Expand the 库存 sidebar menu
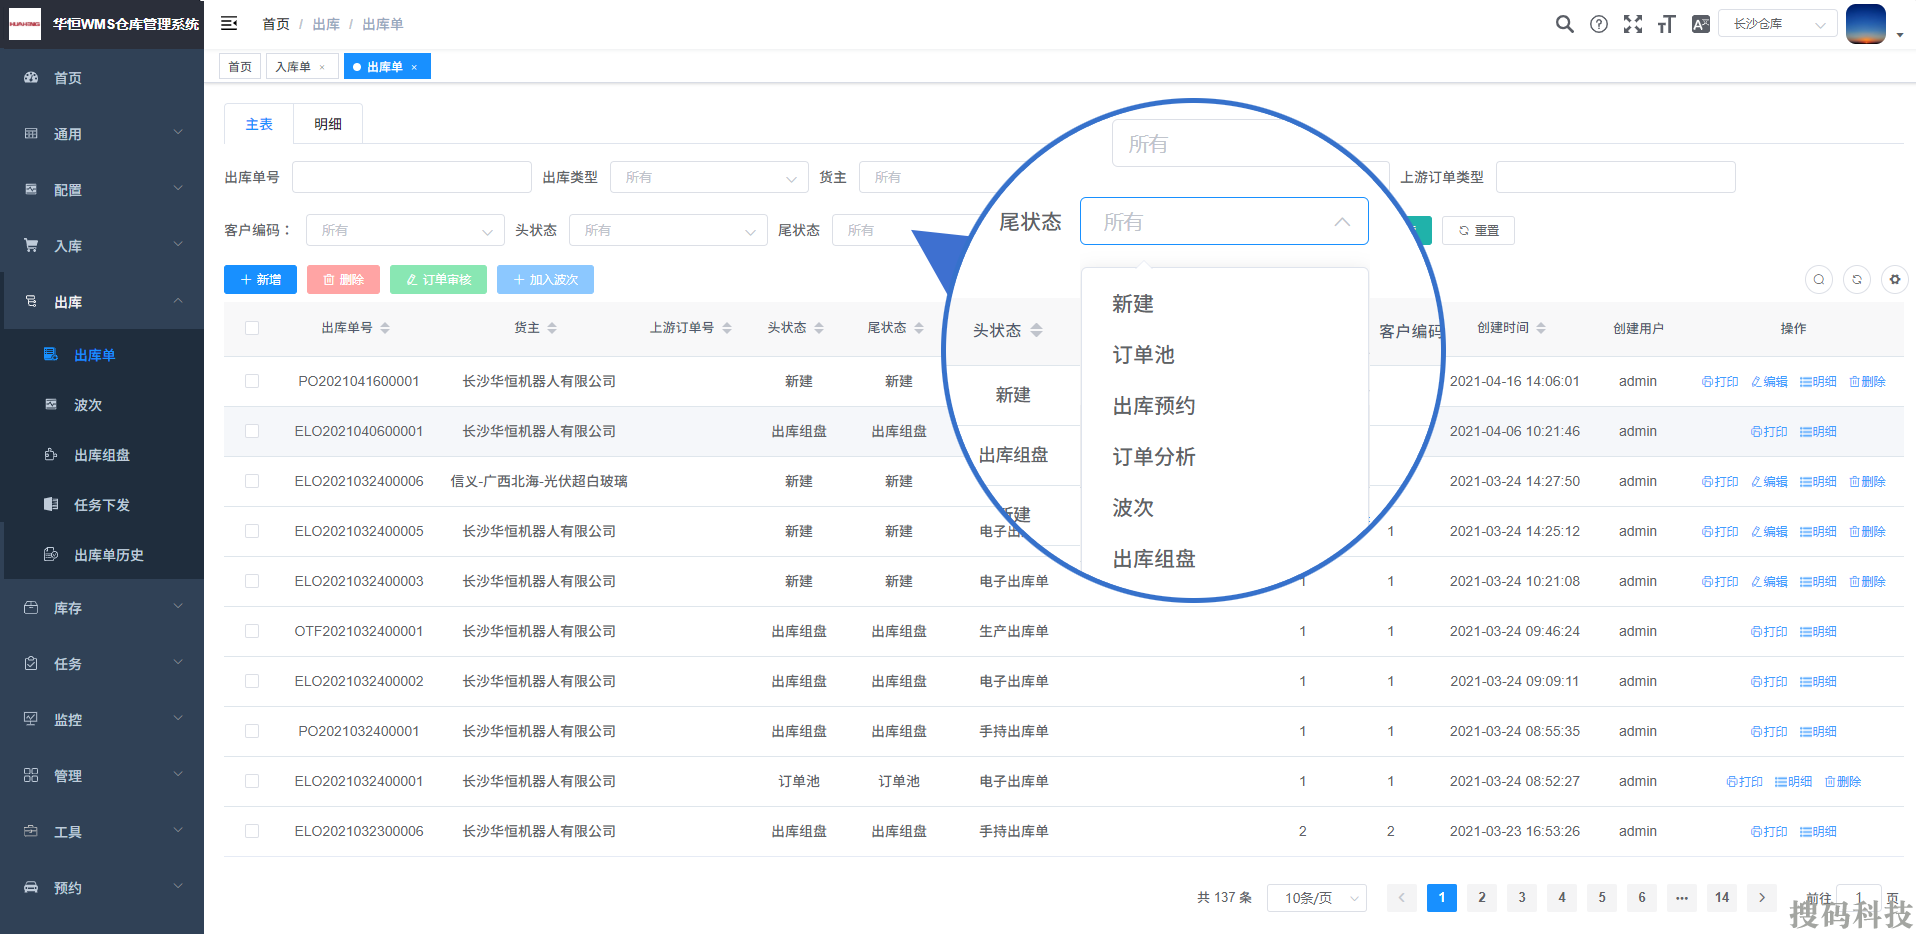Viewport: 1916px width, 934px height. coord(102,608)
